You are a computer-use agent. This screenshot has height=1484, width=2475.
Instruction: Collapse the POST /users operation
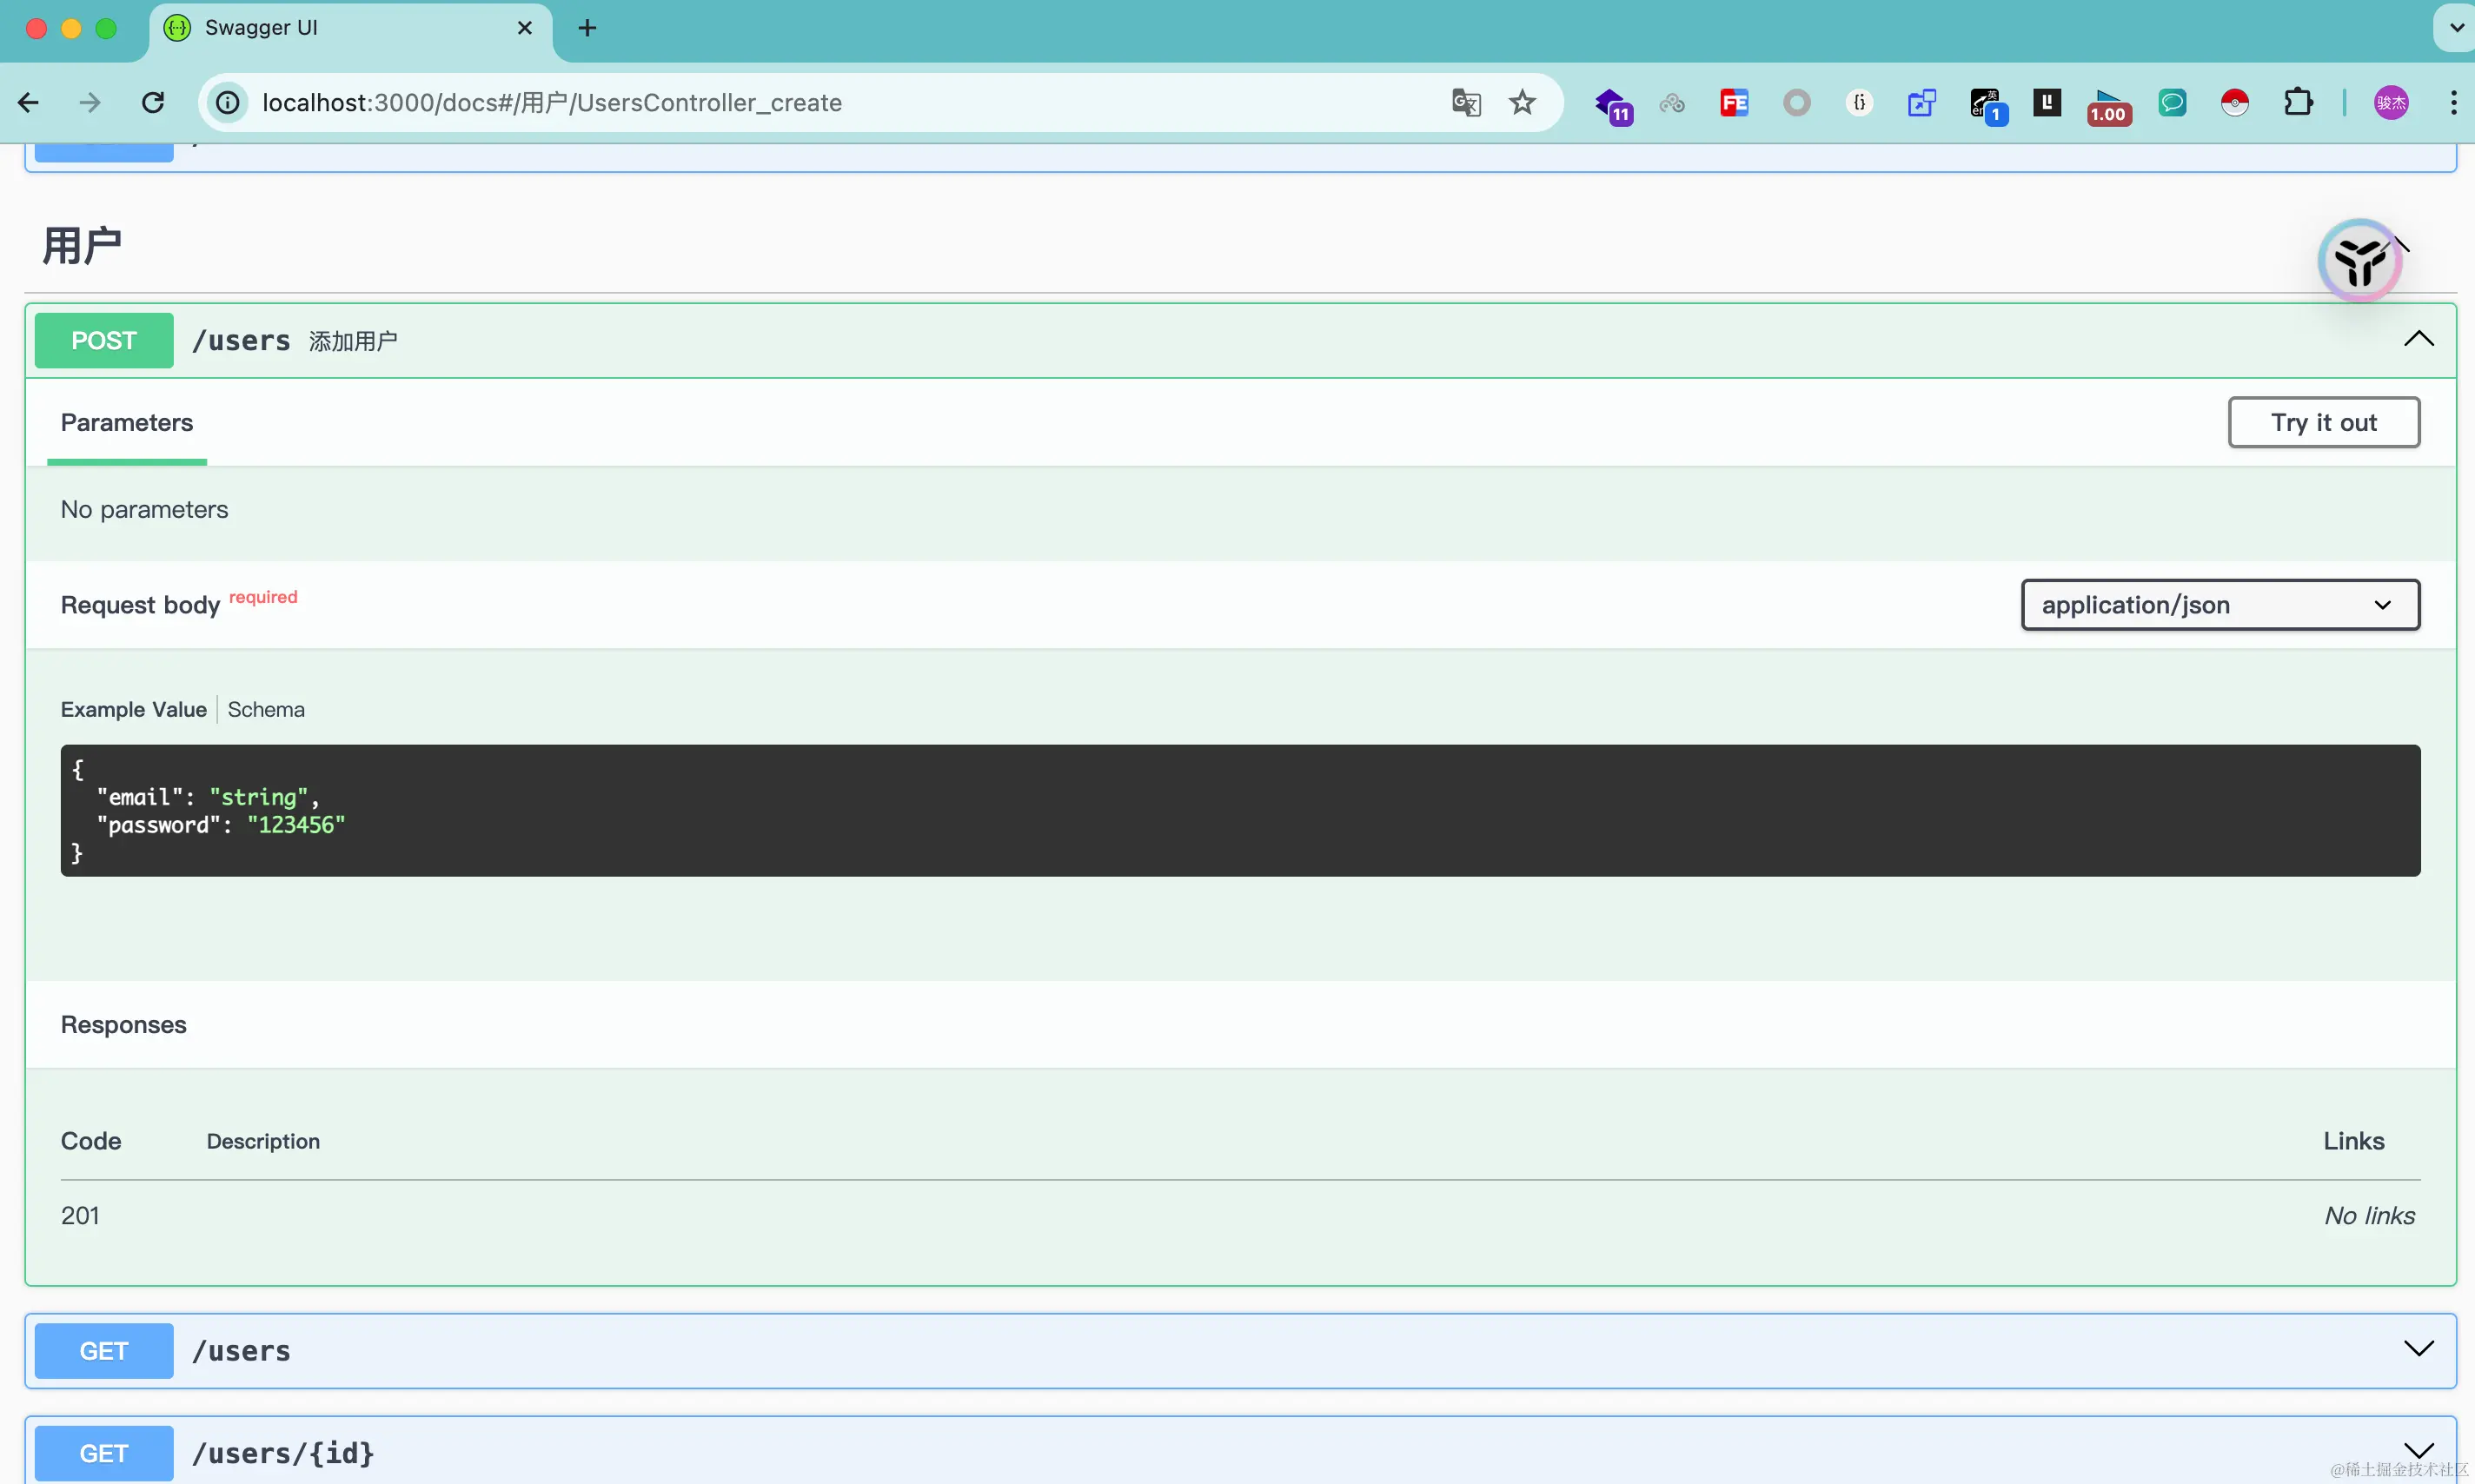pos(2418,340)
